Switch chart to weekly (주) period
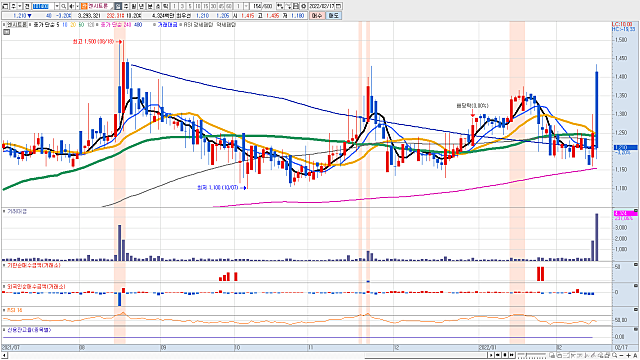 point(126,6)
